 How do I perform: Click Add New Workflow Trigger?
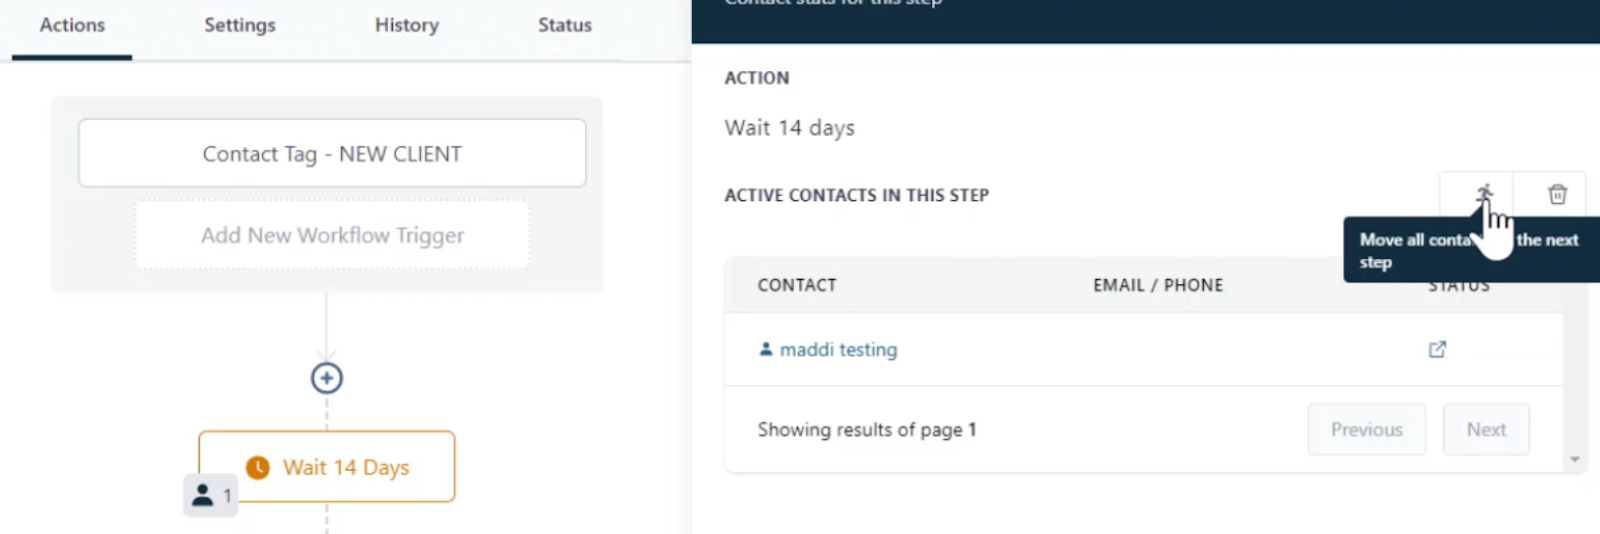(x=332, y=235)
